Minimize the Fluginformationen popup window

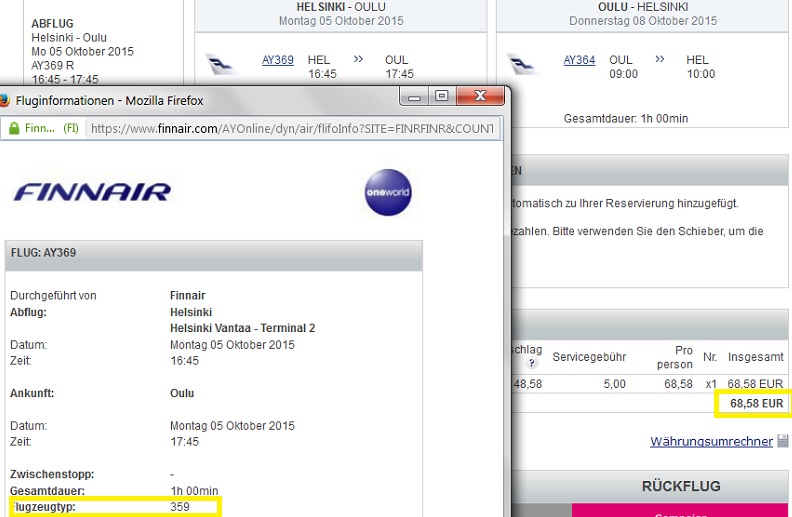415,96
